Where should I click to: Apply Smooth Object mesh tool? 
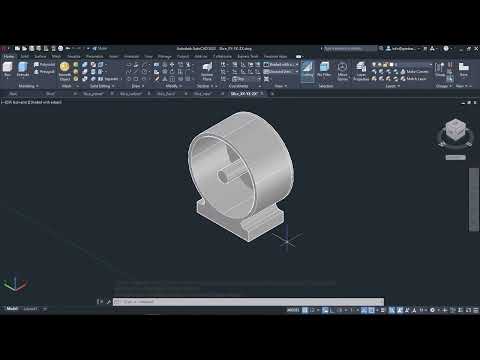point(65,71)
